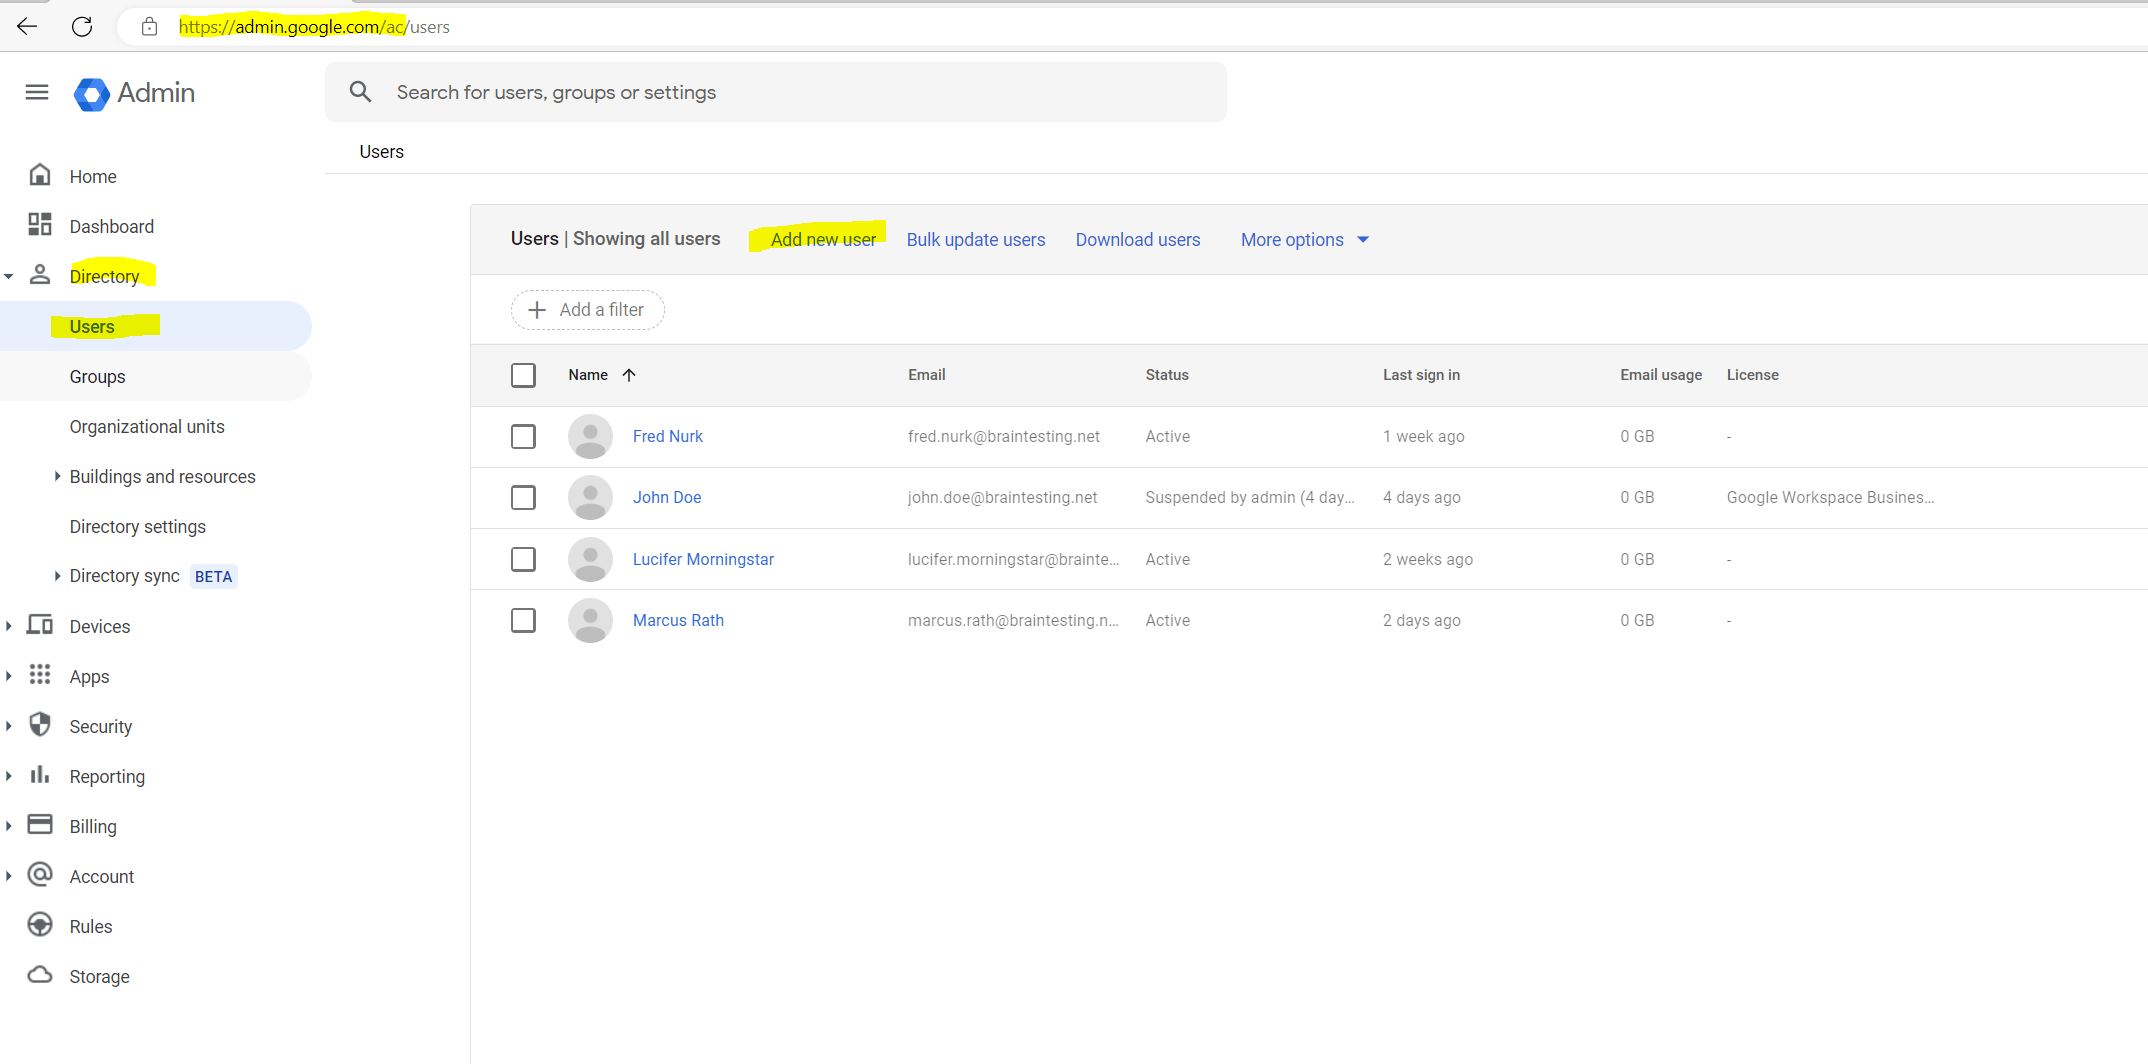This screenshot has width=2148, height=1064.
Task: Tick the checkbox beside Marcus Rath
Action: (523, 620)
